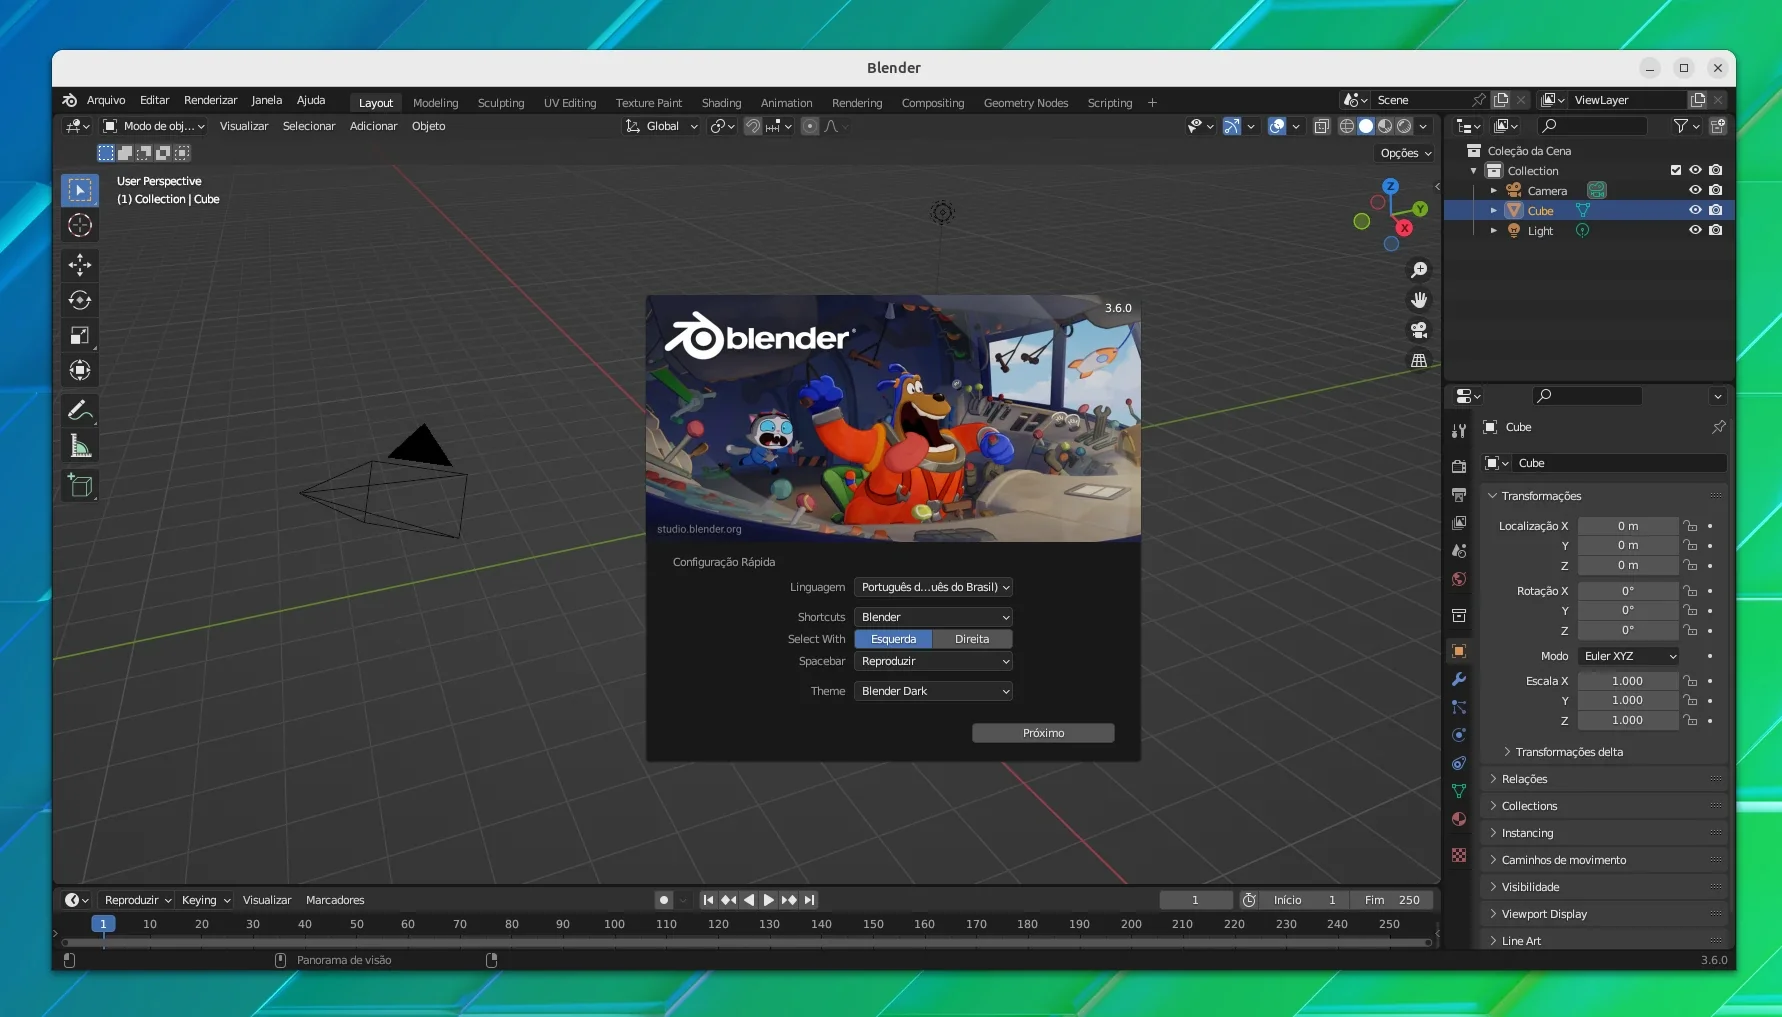
Task: Open the Modifiers wrench properties tab
Action: click(1459, 679)
